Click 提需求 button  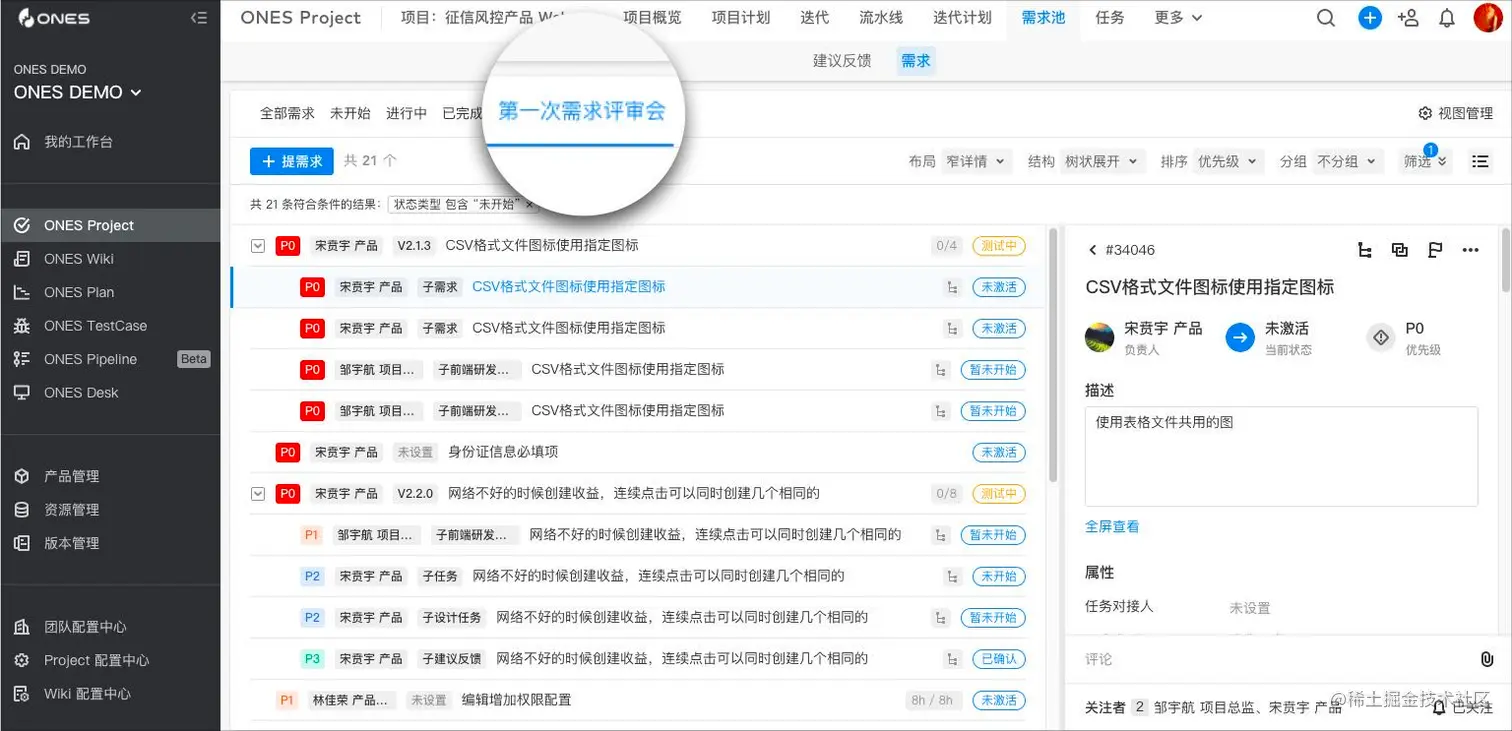click(292, 161)
